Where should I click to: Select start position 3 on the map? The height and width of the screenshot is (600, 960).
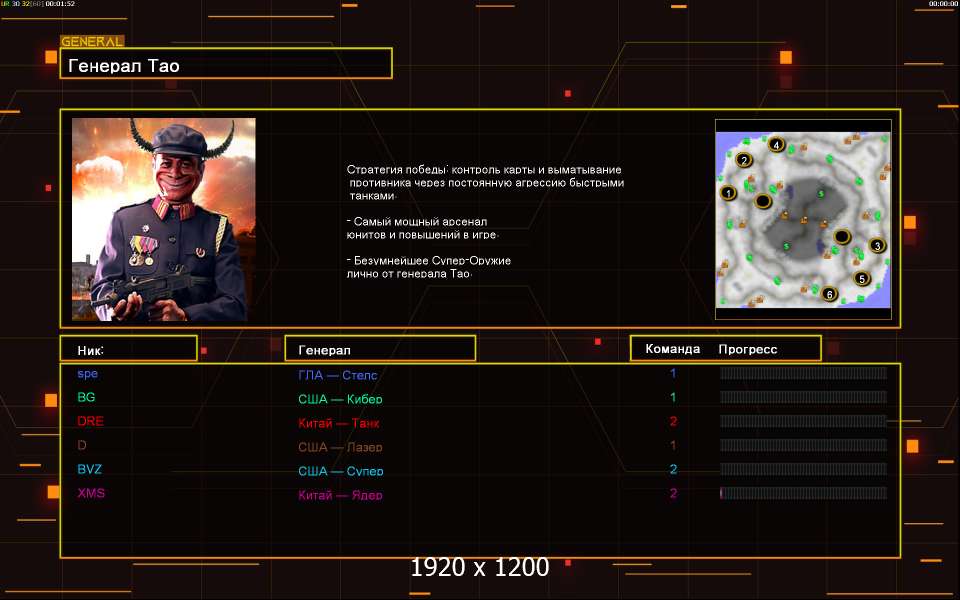coord(877,245)
